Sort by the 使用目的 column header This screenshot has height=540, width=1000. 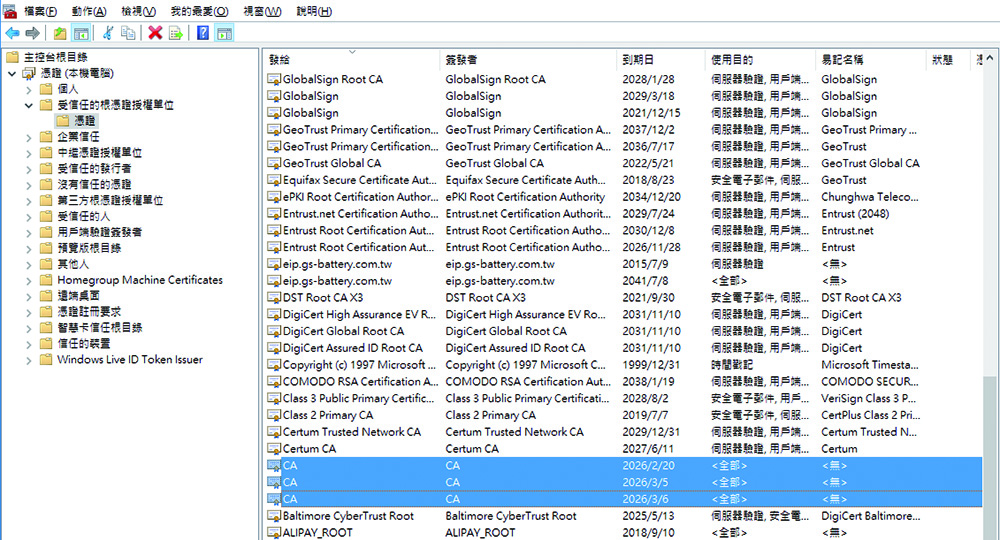point(760,60)
